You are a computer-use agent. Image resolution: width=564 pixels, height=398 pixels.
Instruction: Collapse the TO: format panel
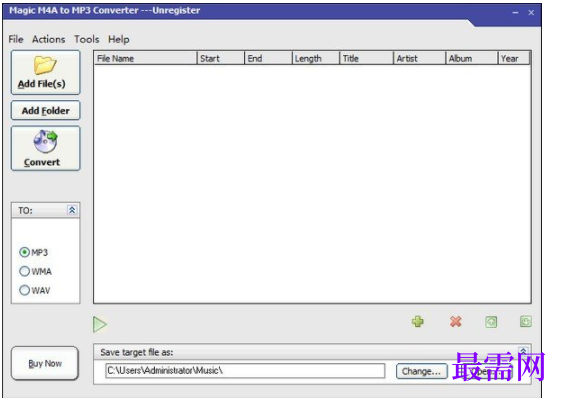[72, 210]
